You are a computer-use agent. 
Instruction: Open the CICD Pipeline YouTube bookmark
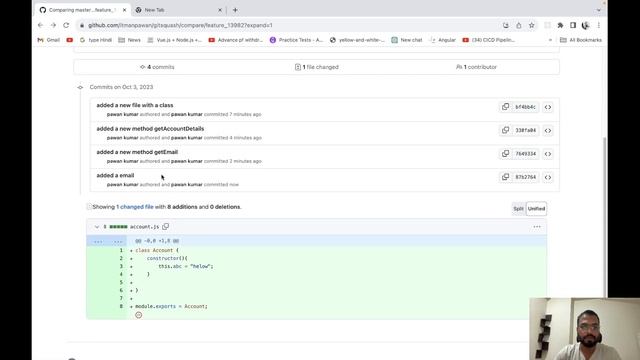point(489,40)
